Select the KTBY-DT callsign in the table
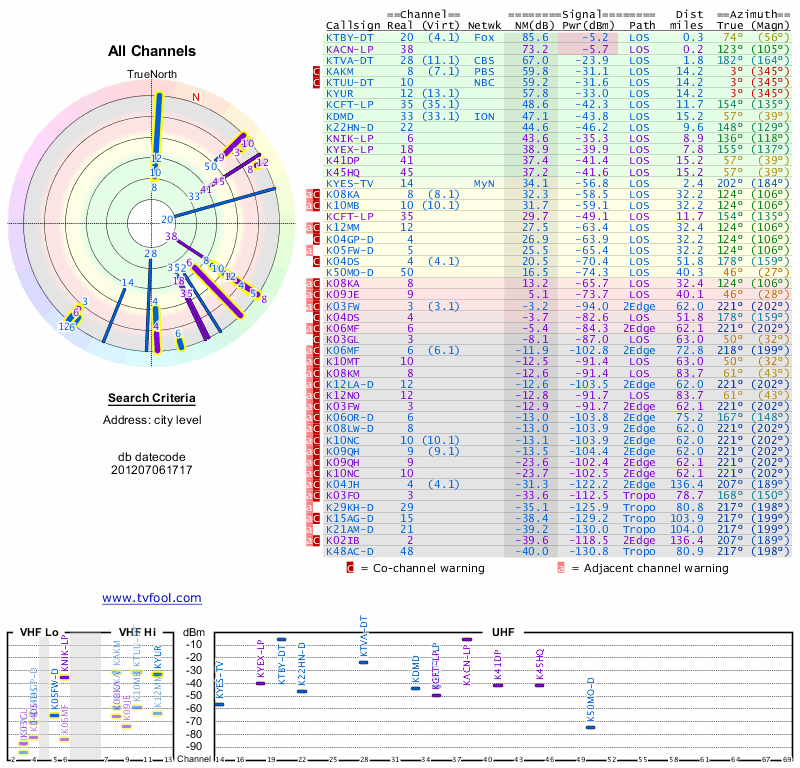This screenshot has height=768, width=800. (x=350, y=37)
